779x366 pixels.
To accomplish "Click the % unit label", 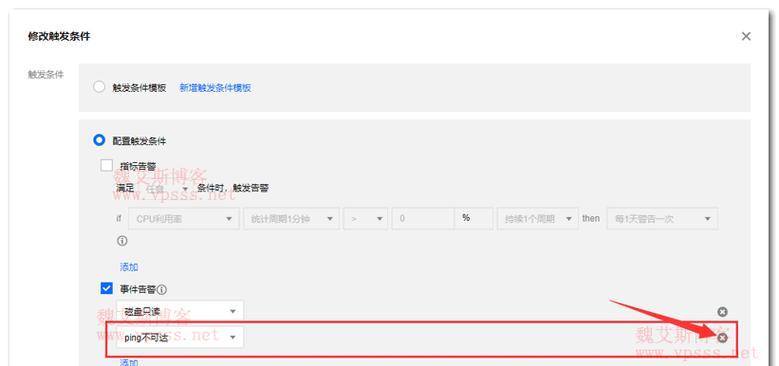I will 466,218.
